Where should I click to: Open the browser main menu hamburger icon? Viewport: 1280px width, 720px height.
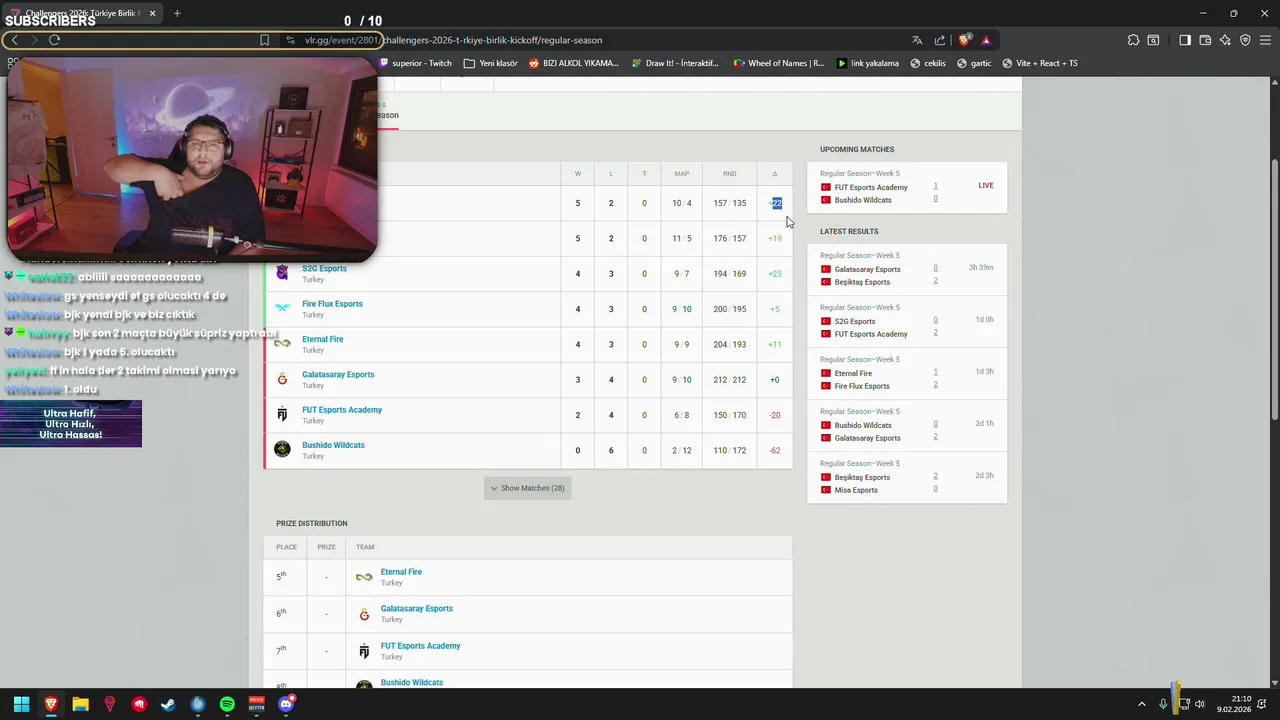point(1265,40)
